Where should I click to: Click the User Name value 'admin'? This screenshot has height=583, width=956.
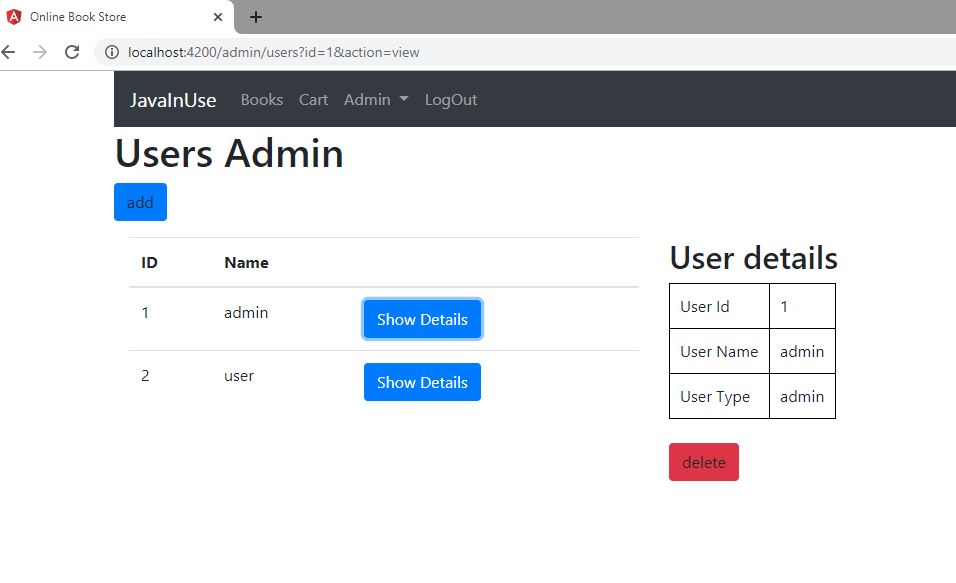tap(802, 352)
